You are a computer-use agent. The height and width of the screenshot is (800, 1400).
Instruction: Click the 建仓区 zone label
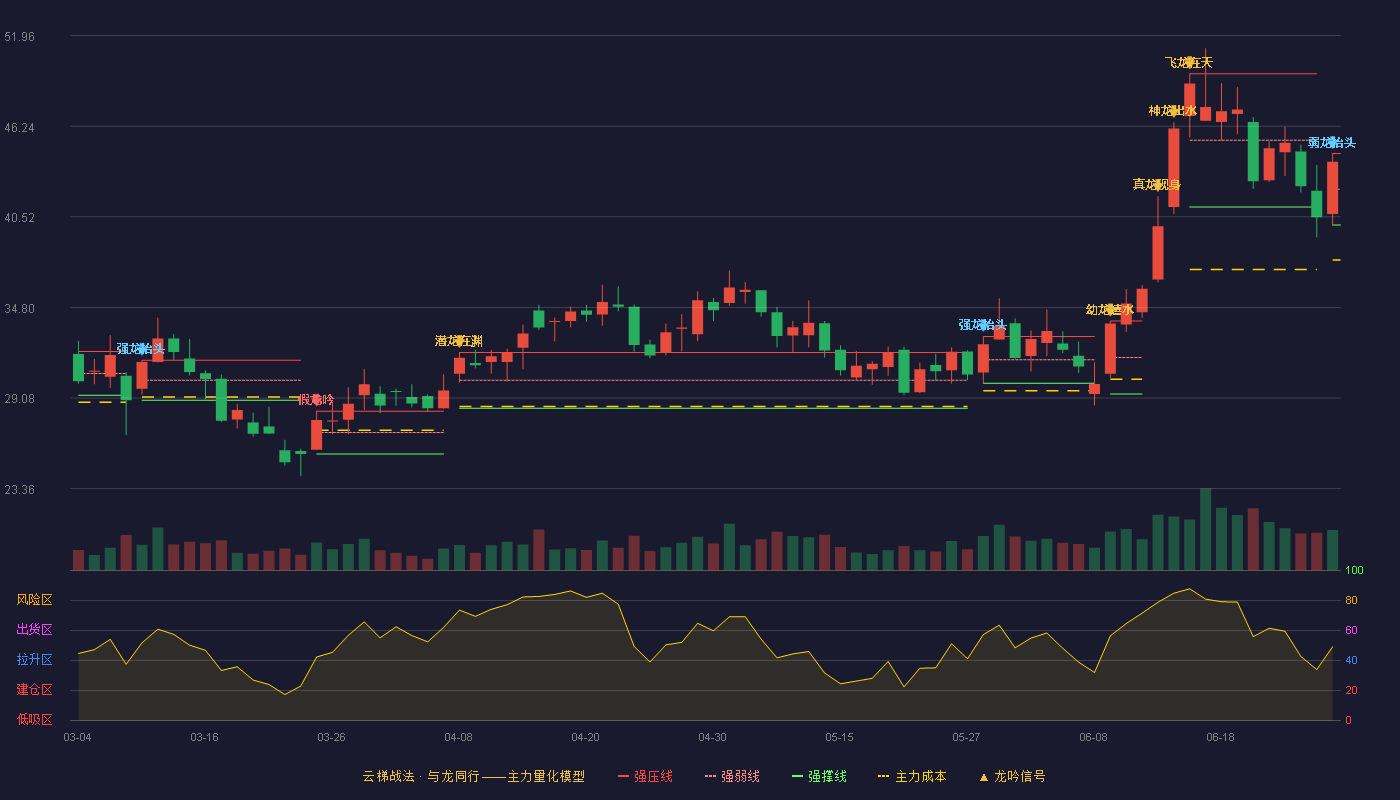(x=35, y=690)
